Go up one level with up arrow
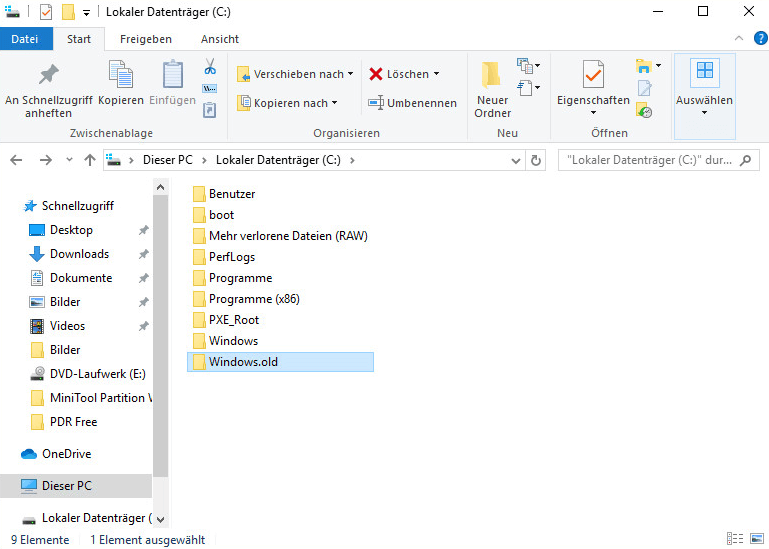The image size is (769, 549). point(90,159)
